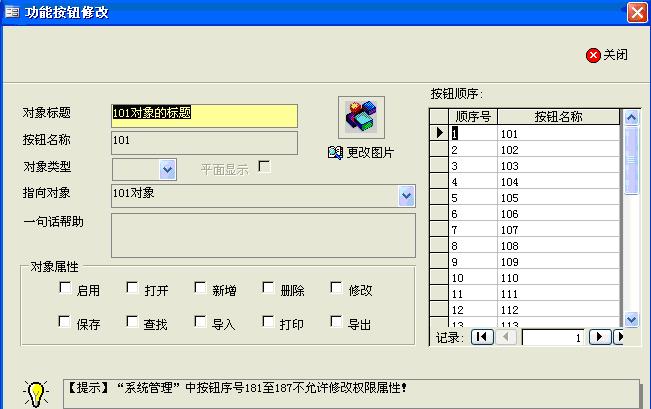The width and height of the screenshot is (651, 409).
Task: Click the 关闭 close button with red icon
Action: click(607, 55)
